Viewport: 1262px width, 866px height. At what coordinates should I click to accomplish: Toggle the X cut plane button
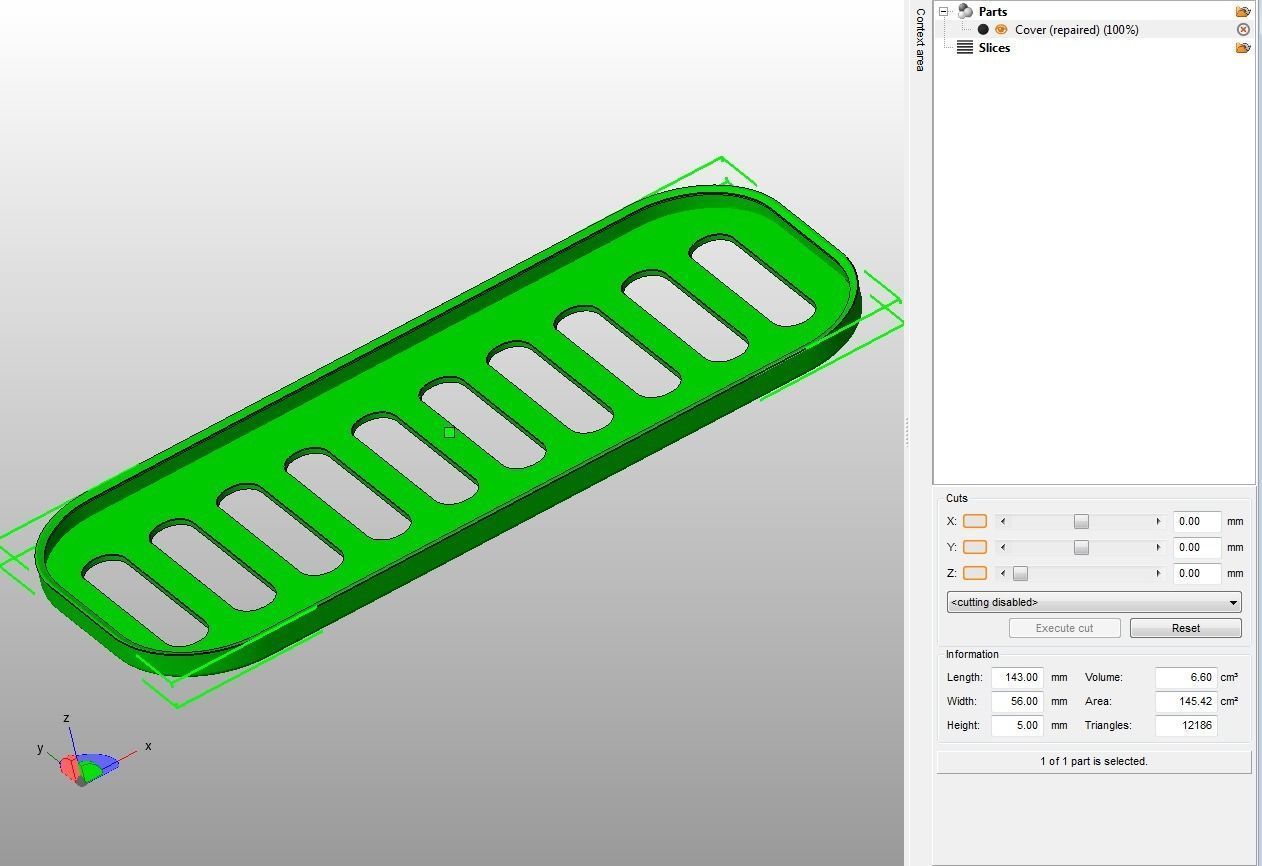pyautogui.click(x=974, y=521)
